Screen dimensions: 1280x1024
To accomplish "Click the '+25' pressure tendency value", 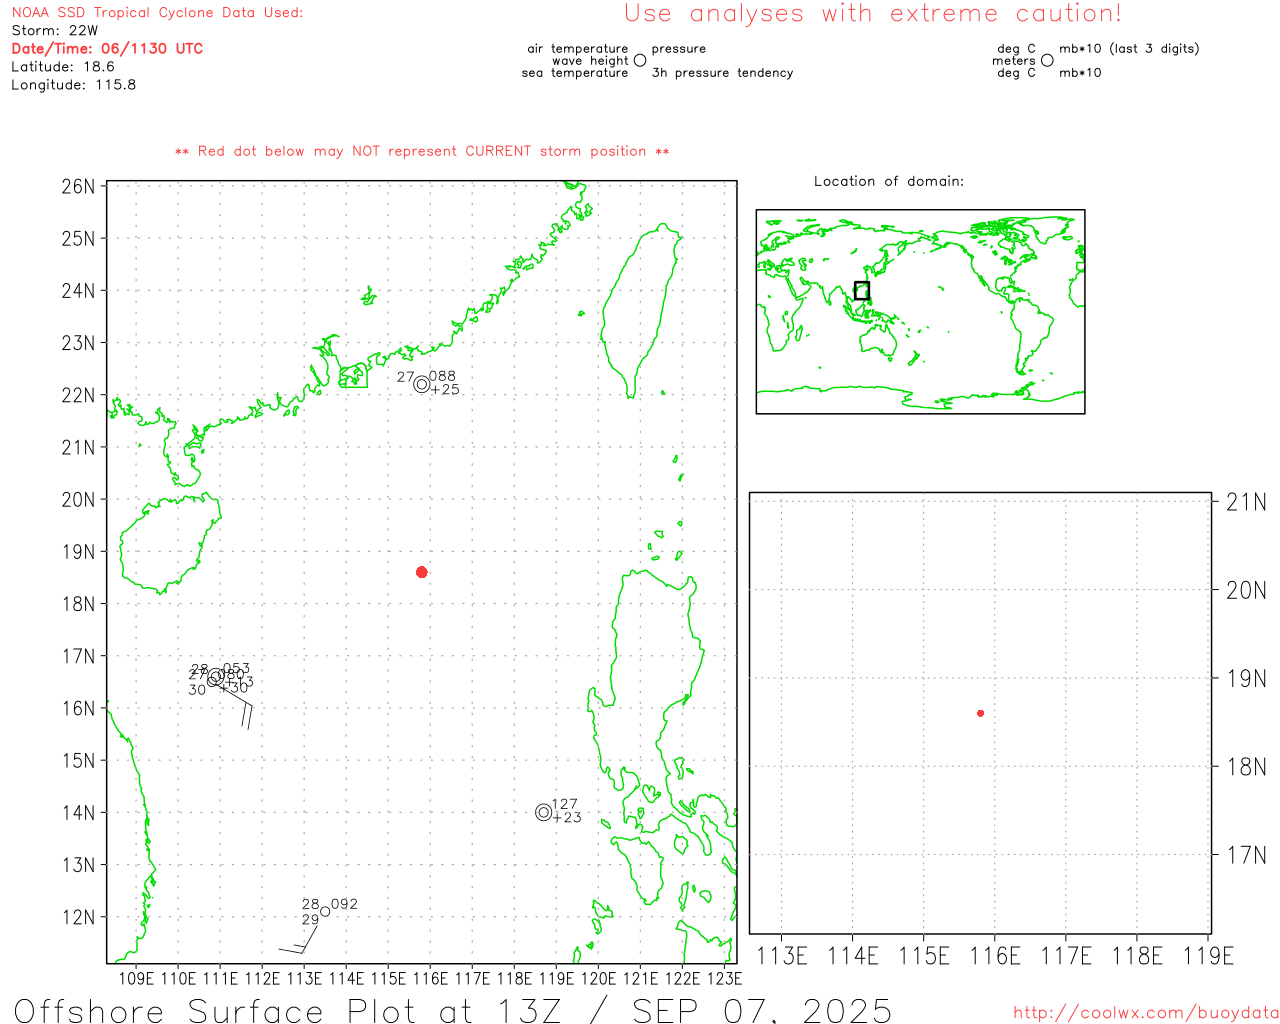I will tap(445, 390).
